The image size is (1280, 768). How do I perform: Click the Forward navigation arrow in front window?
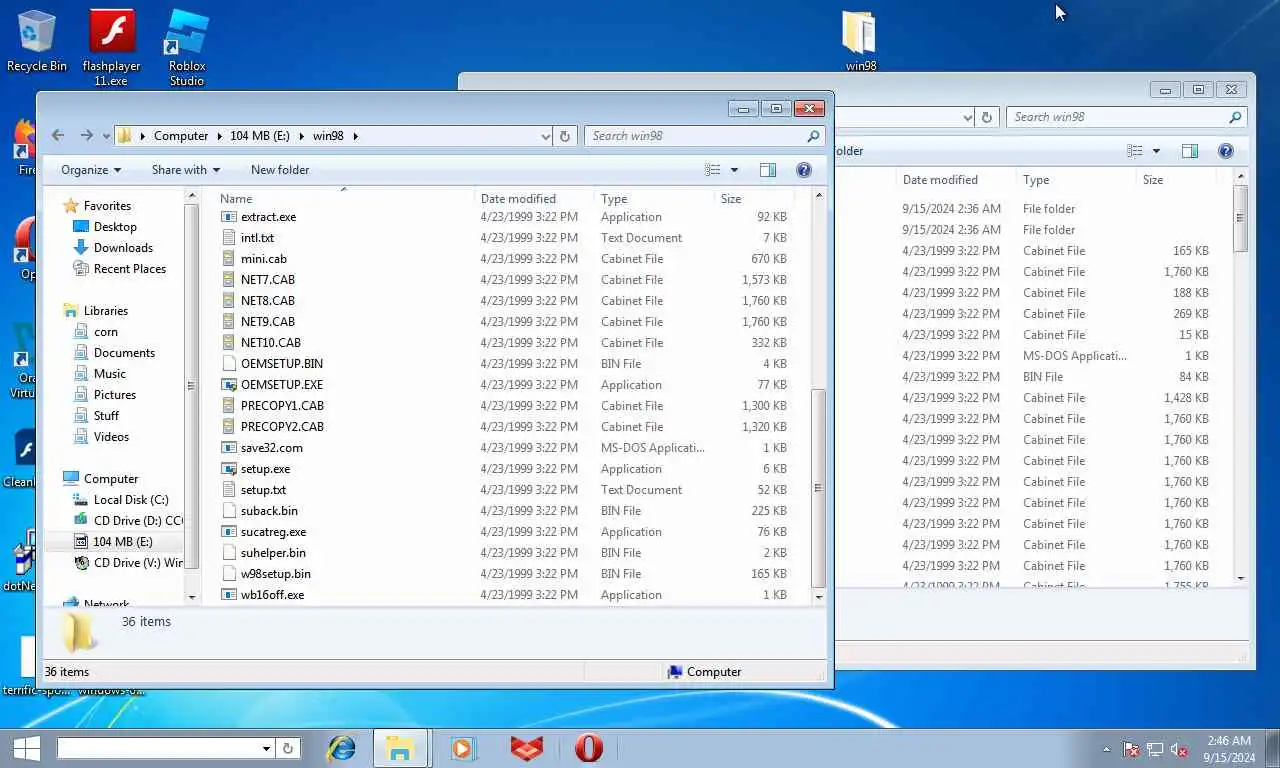[87, 136]
